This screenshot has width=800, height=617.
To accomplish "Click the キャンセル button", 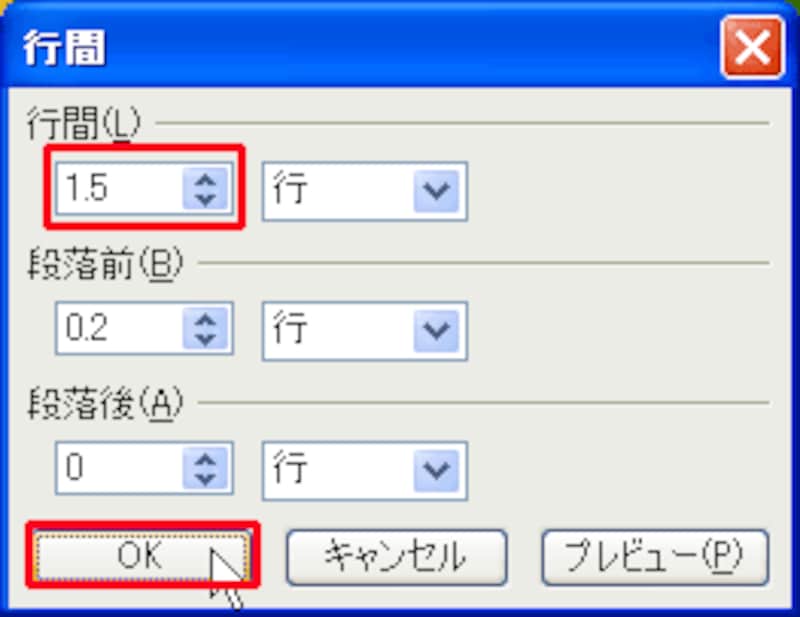I will (396, 557).
